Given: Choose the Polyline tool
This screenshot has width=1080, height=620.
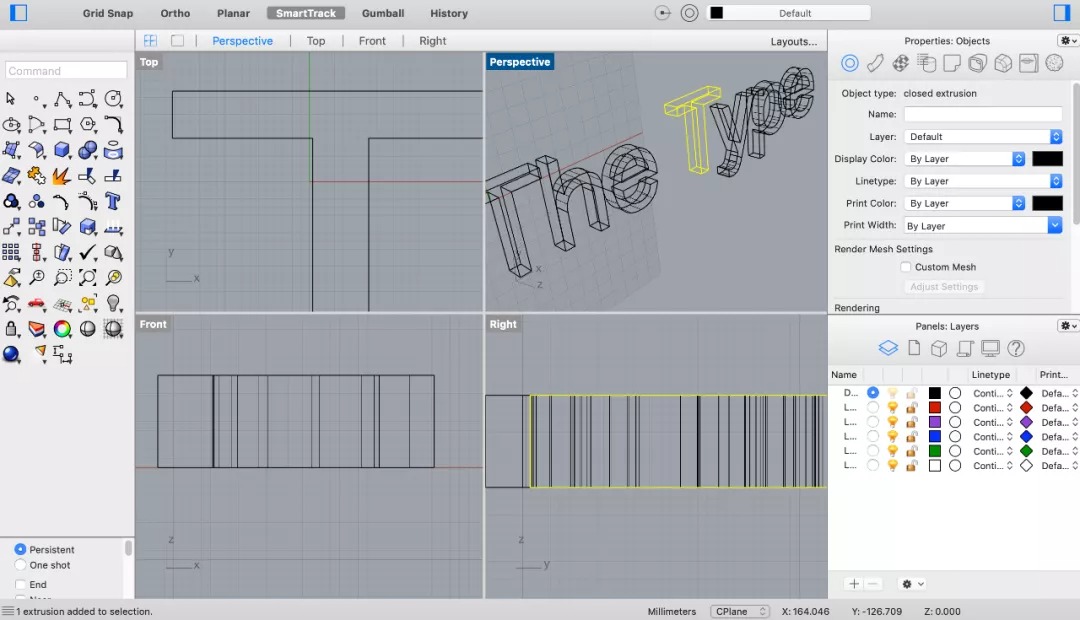Looking at the screenshot, I should coord(62,99).
